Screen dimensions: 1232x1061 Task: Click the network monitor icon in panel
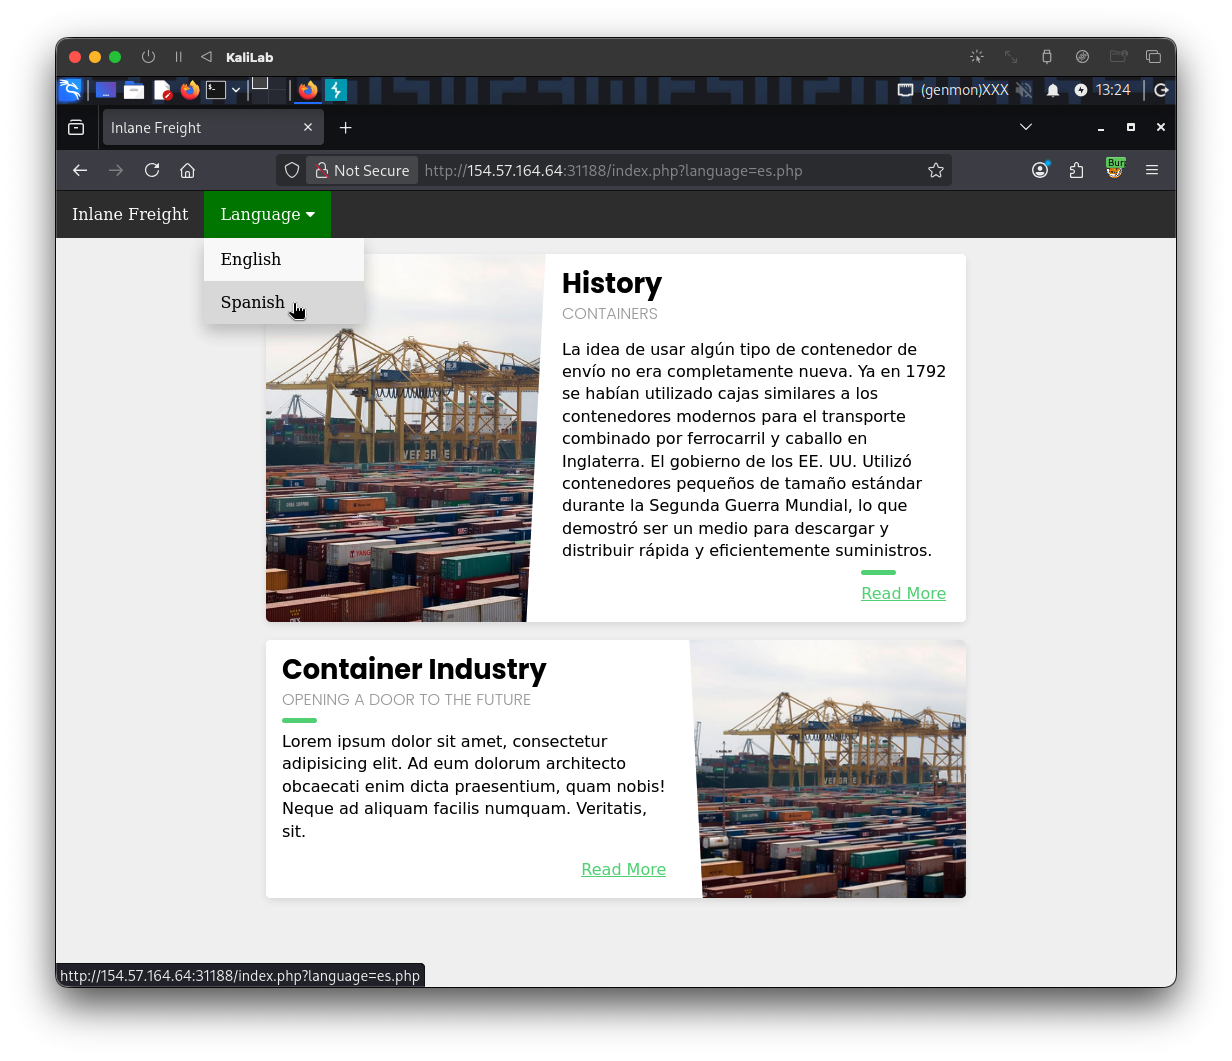click(905, 90)
